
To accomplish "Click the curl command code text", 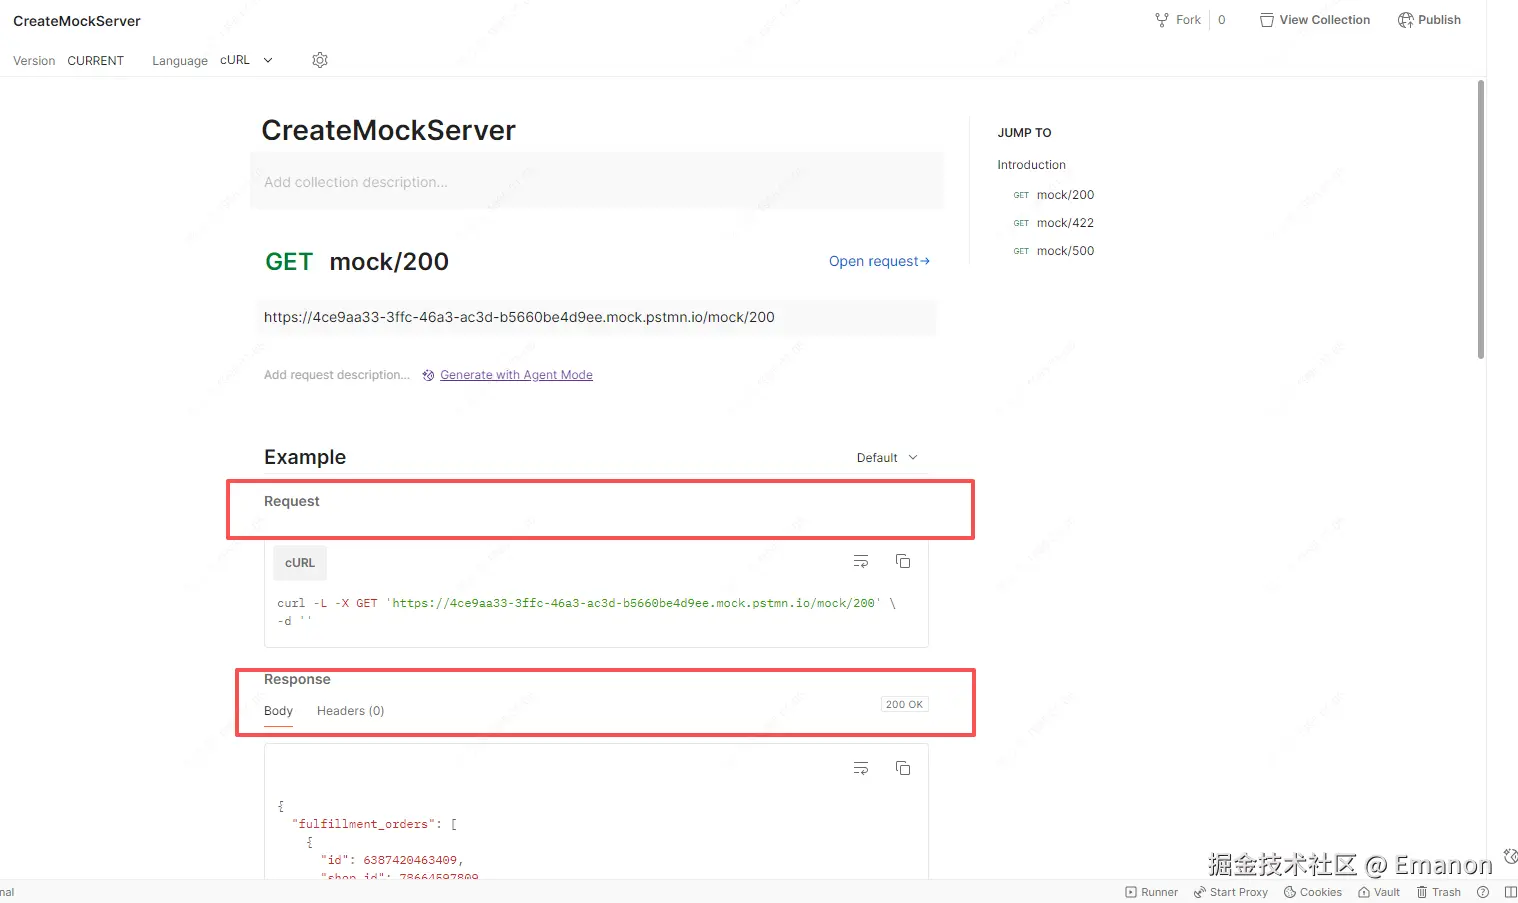I will 586,612.
